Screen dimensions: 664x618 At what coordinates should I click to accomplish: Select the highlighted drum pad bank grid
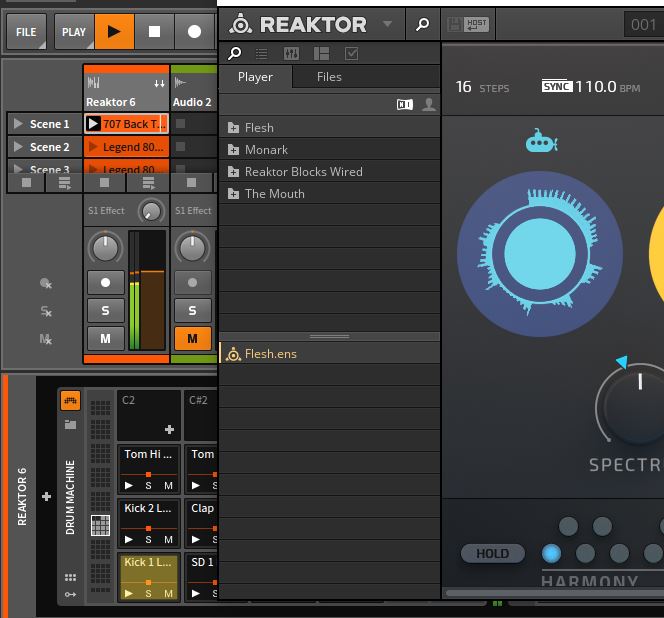pyautogui.click(x=100, y=526)
